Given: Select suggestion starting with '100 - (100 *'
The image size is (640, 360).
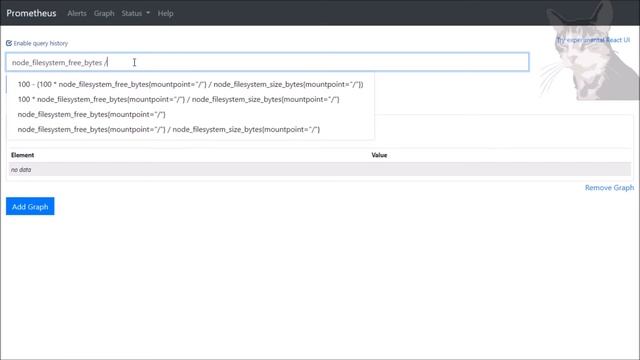Looking at the screenshot, I should tap(190, 84).
